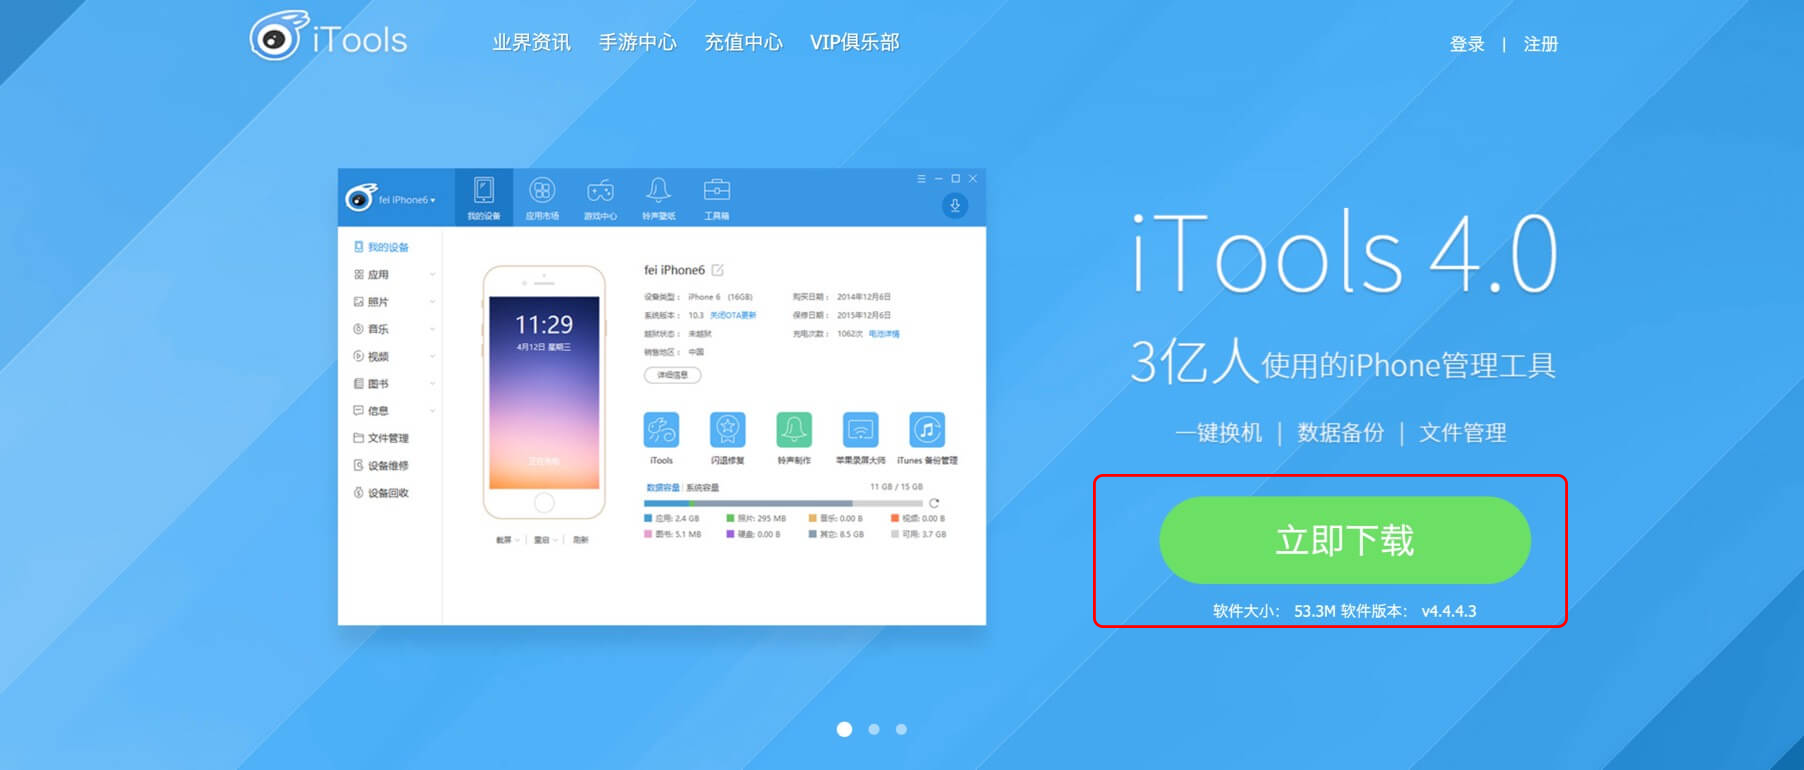1804x770 pixels.
Task: Click the 关闭OTA更新 link
Action: click(x=733, y=315)
